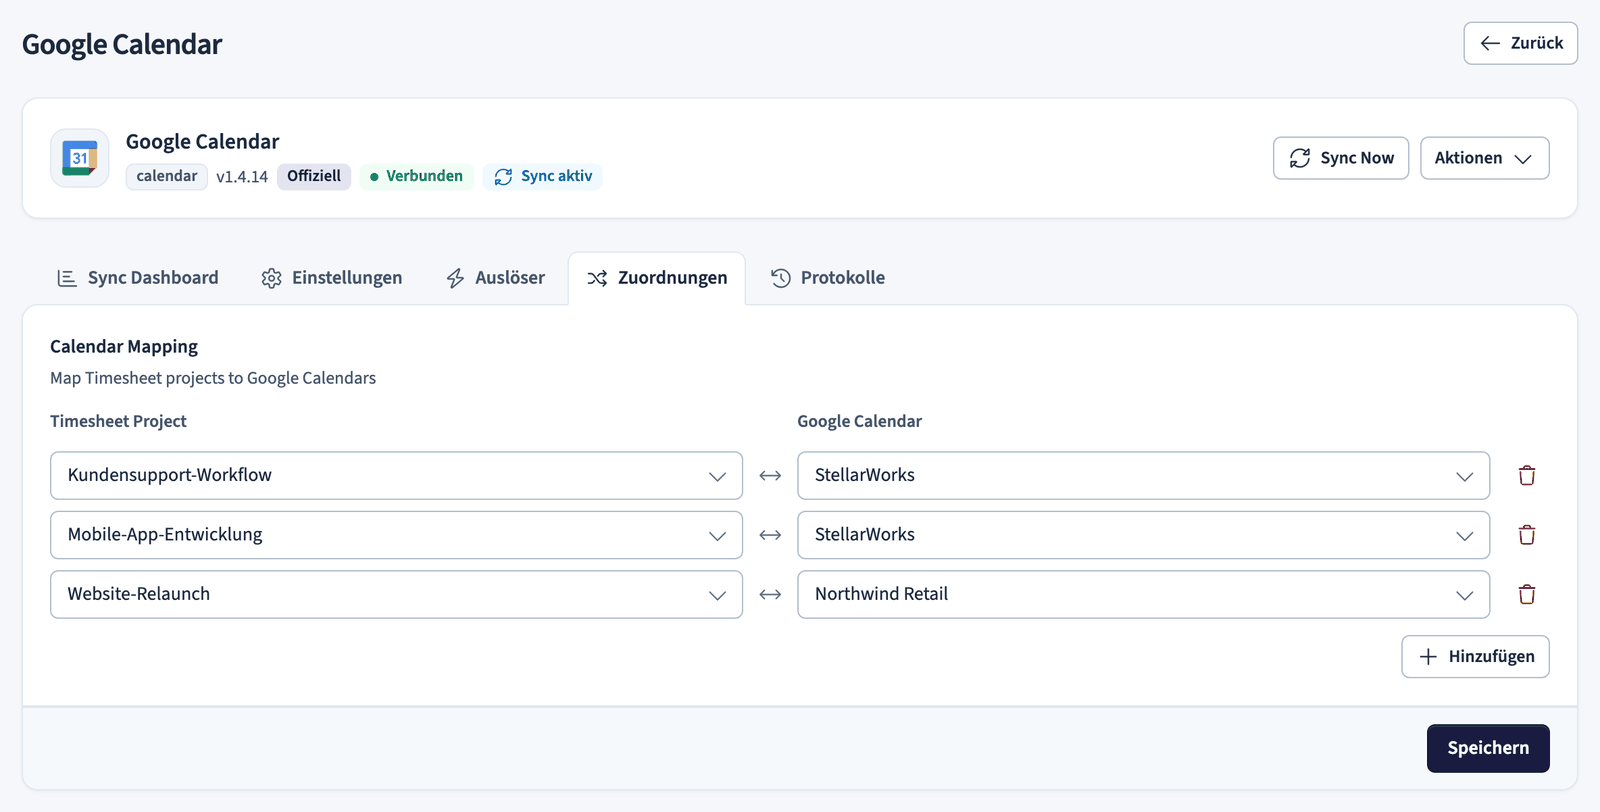Click the Zurück button
This screenshot has width=1600, height=812.
[x=1520, y=43]
